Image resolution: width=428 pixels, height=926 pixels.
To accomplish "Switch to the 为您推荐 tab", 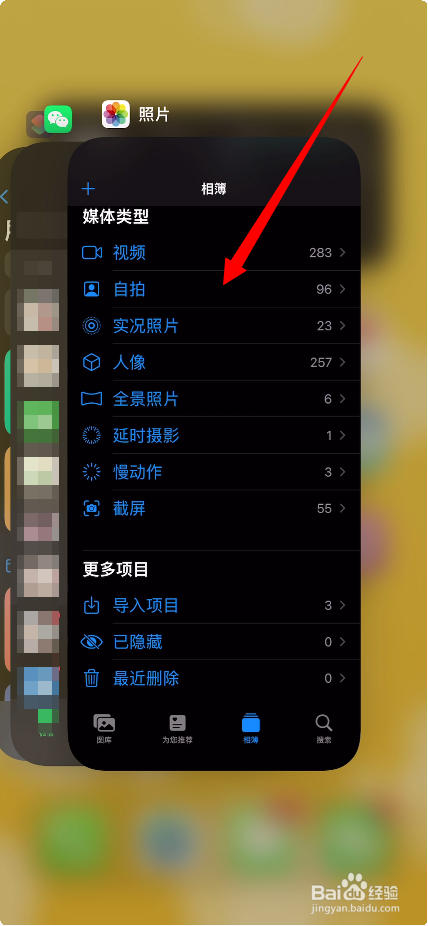I will (178, 729).
